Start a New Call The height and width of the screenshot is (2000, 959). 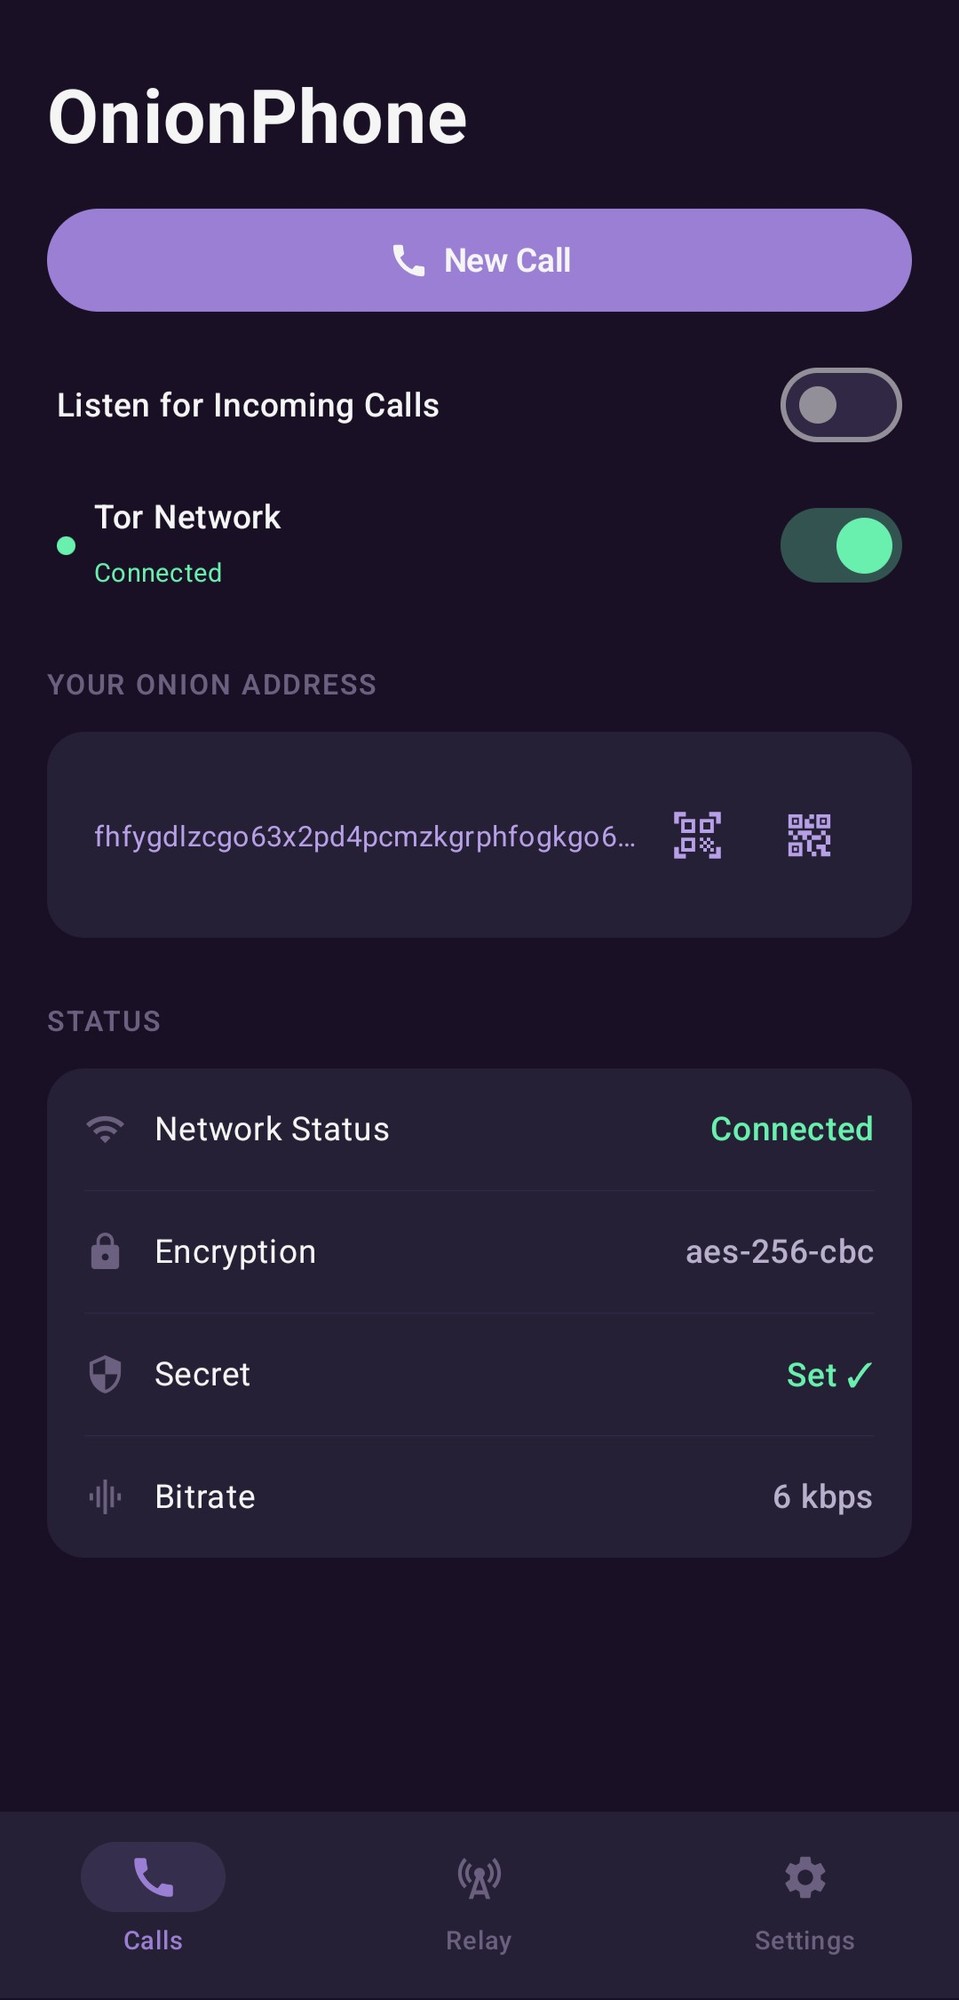(x=479, y=260)
